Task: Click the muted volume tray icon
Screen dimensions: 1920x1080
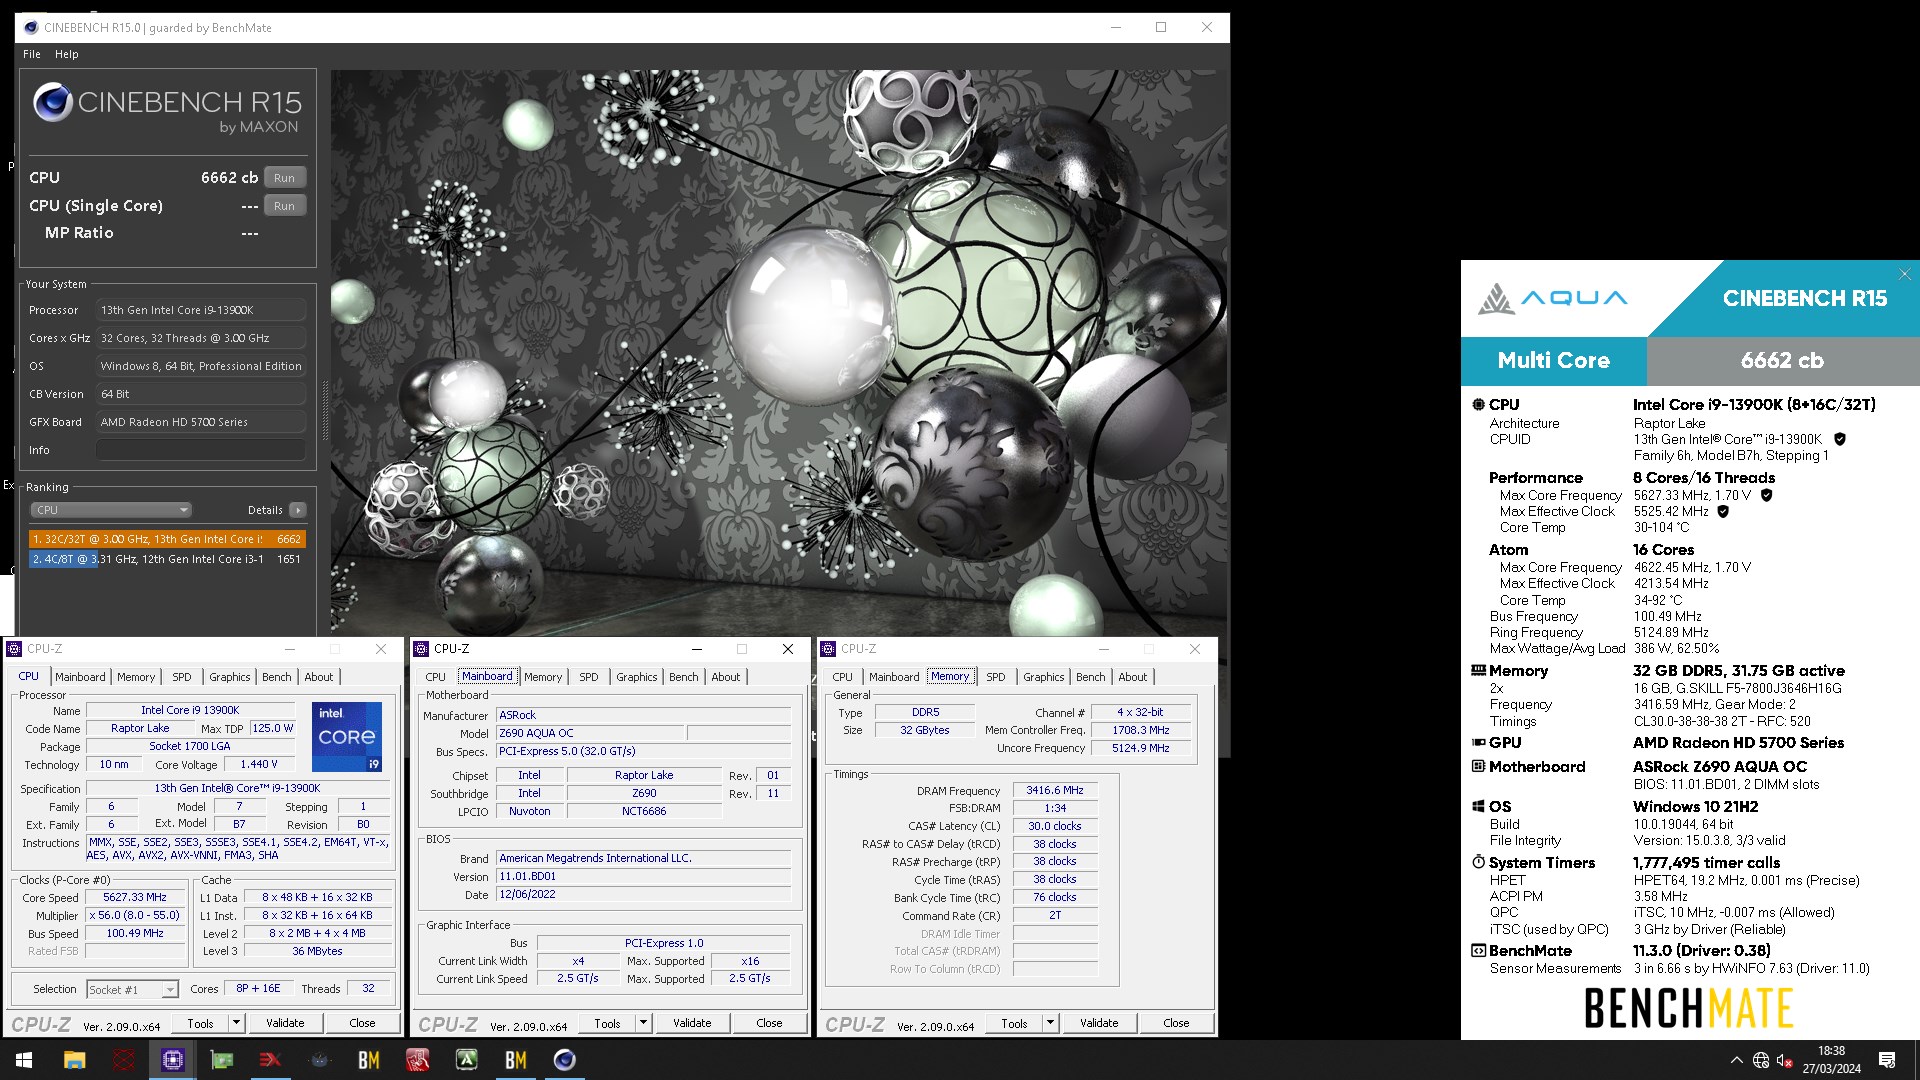Action: (x=1785, y=1060)
